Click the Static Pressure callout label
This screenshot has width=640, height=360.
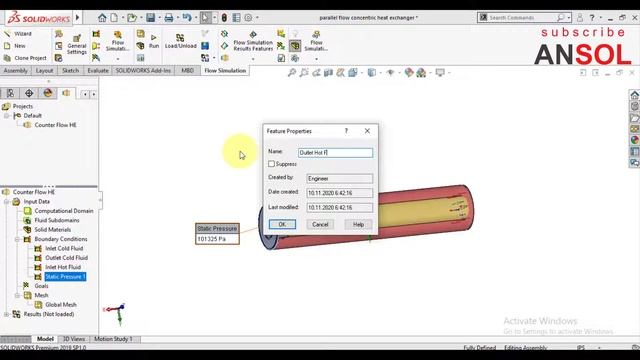[x=217, y=229]
